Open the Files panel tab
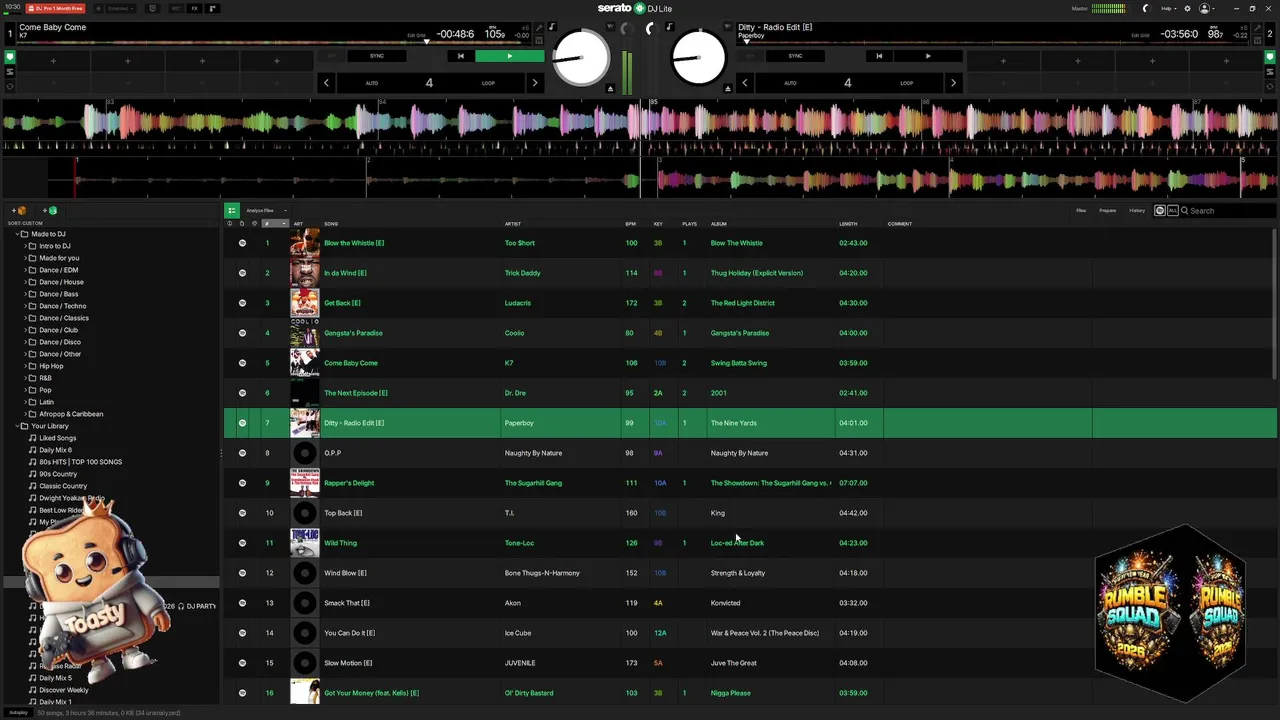 click(x=1081, y=210)
